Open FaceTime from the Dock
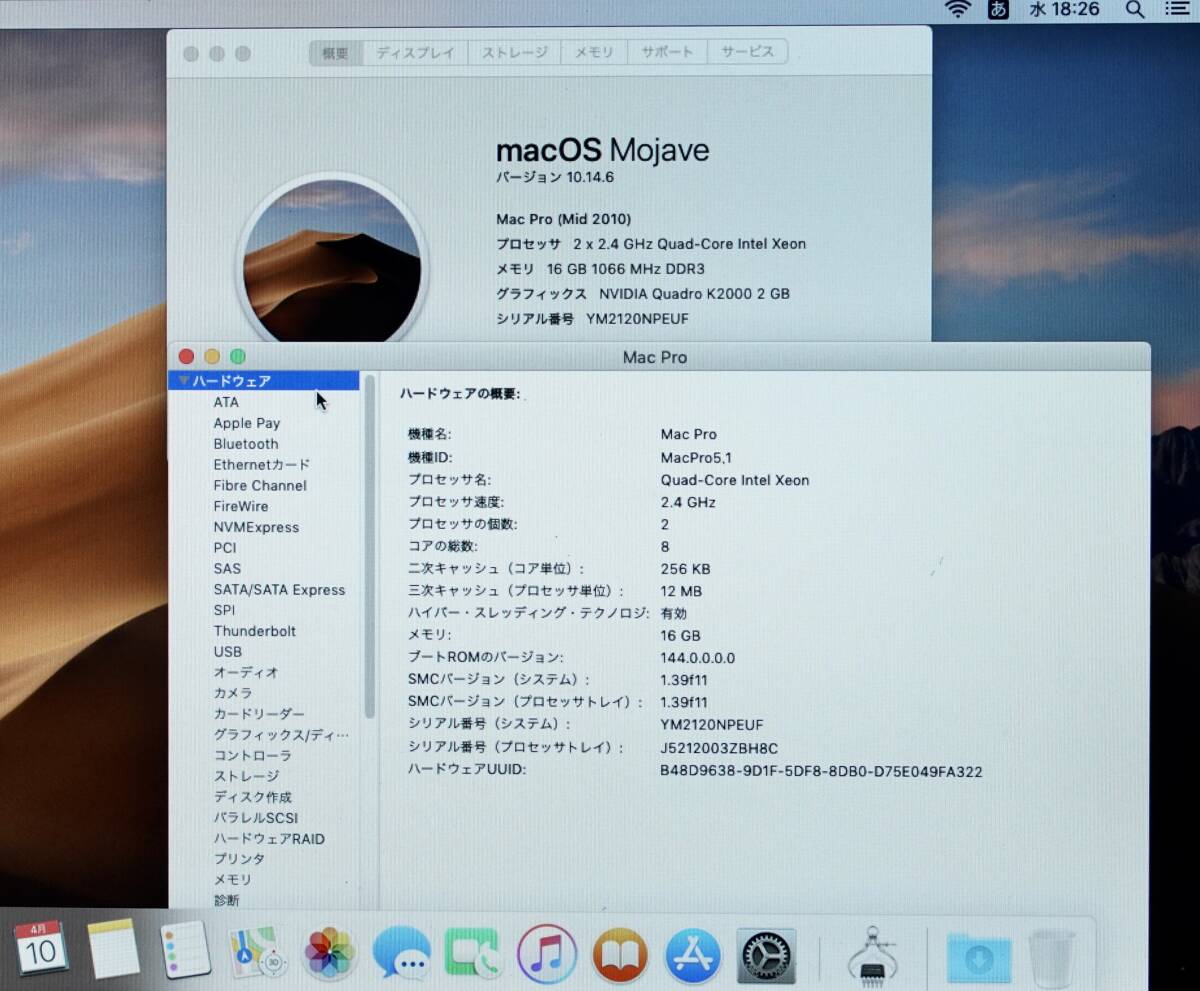 [x=475, y=954]
